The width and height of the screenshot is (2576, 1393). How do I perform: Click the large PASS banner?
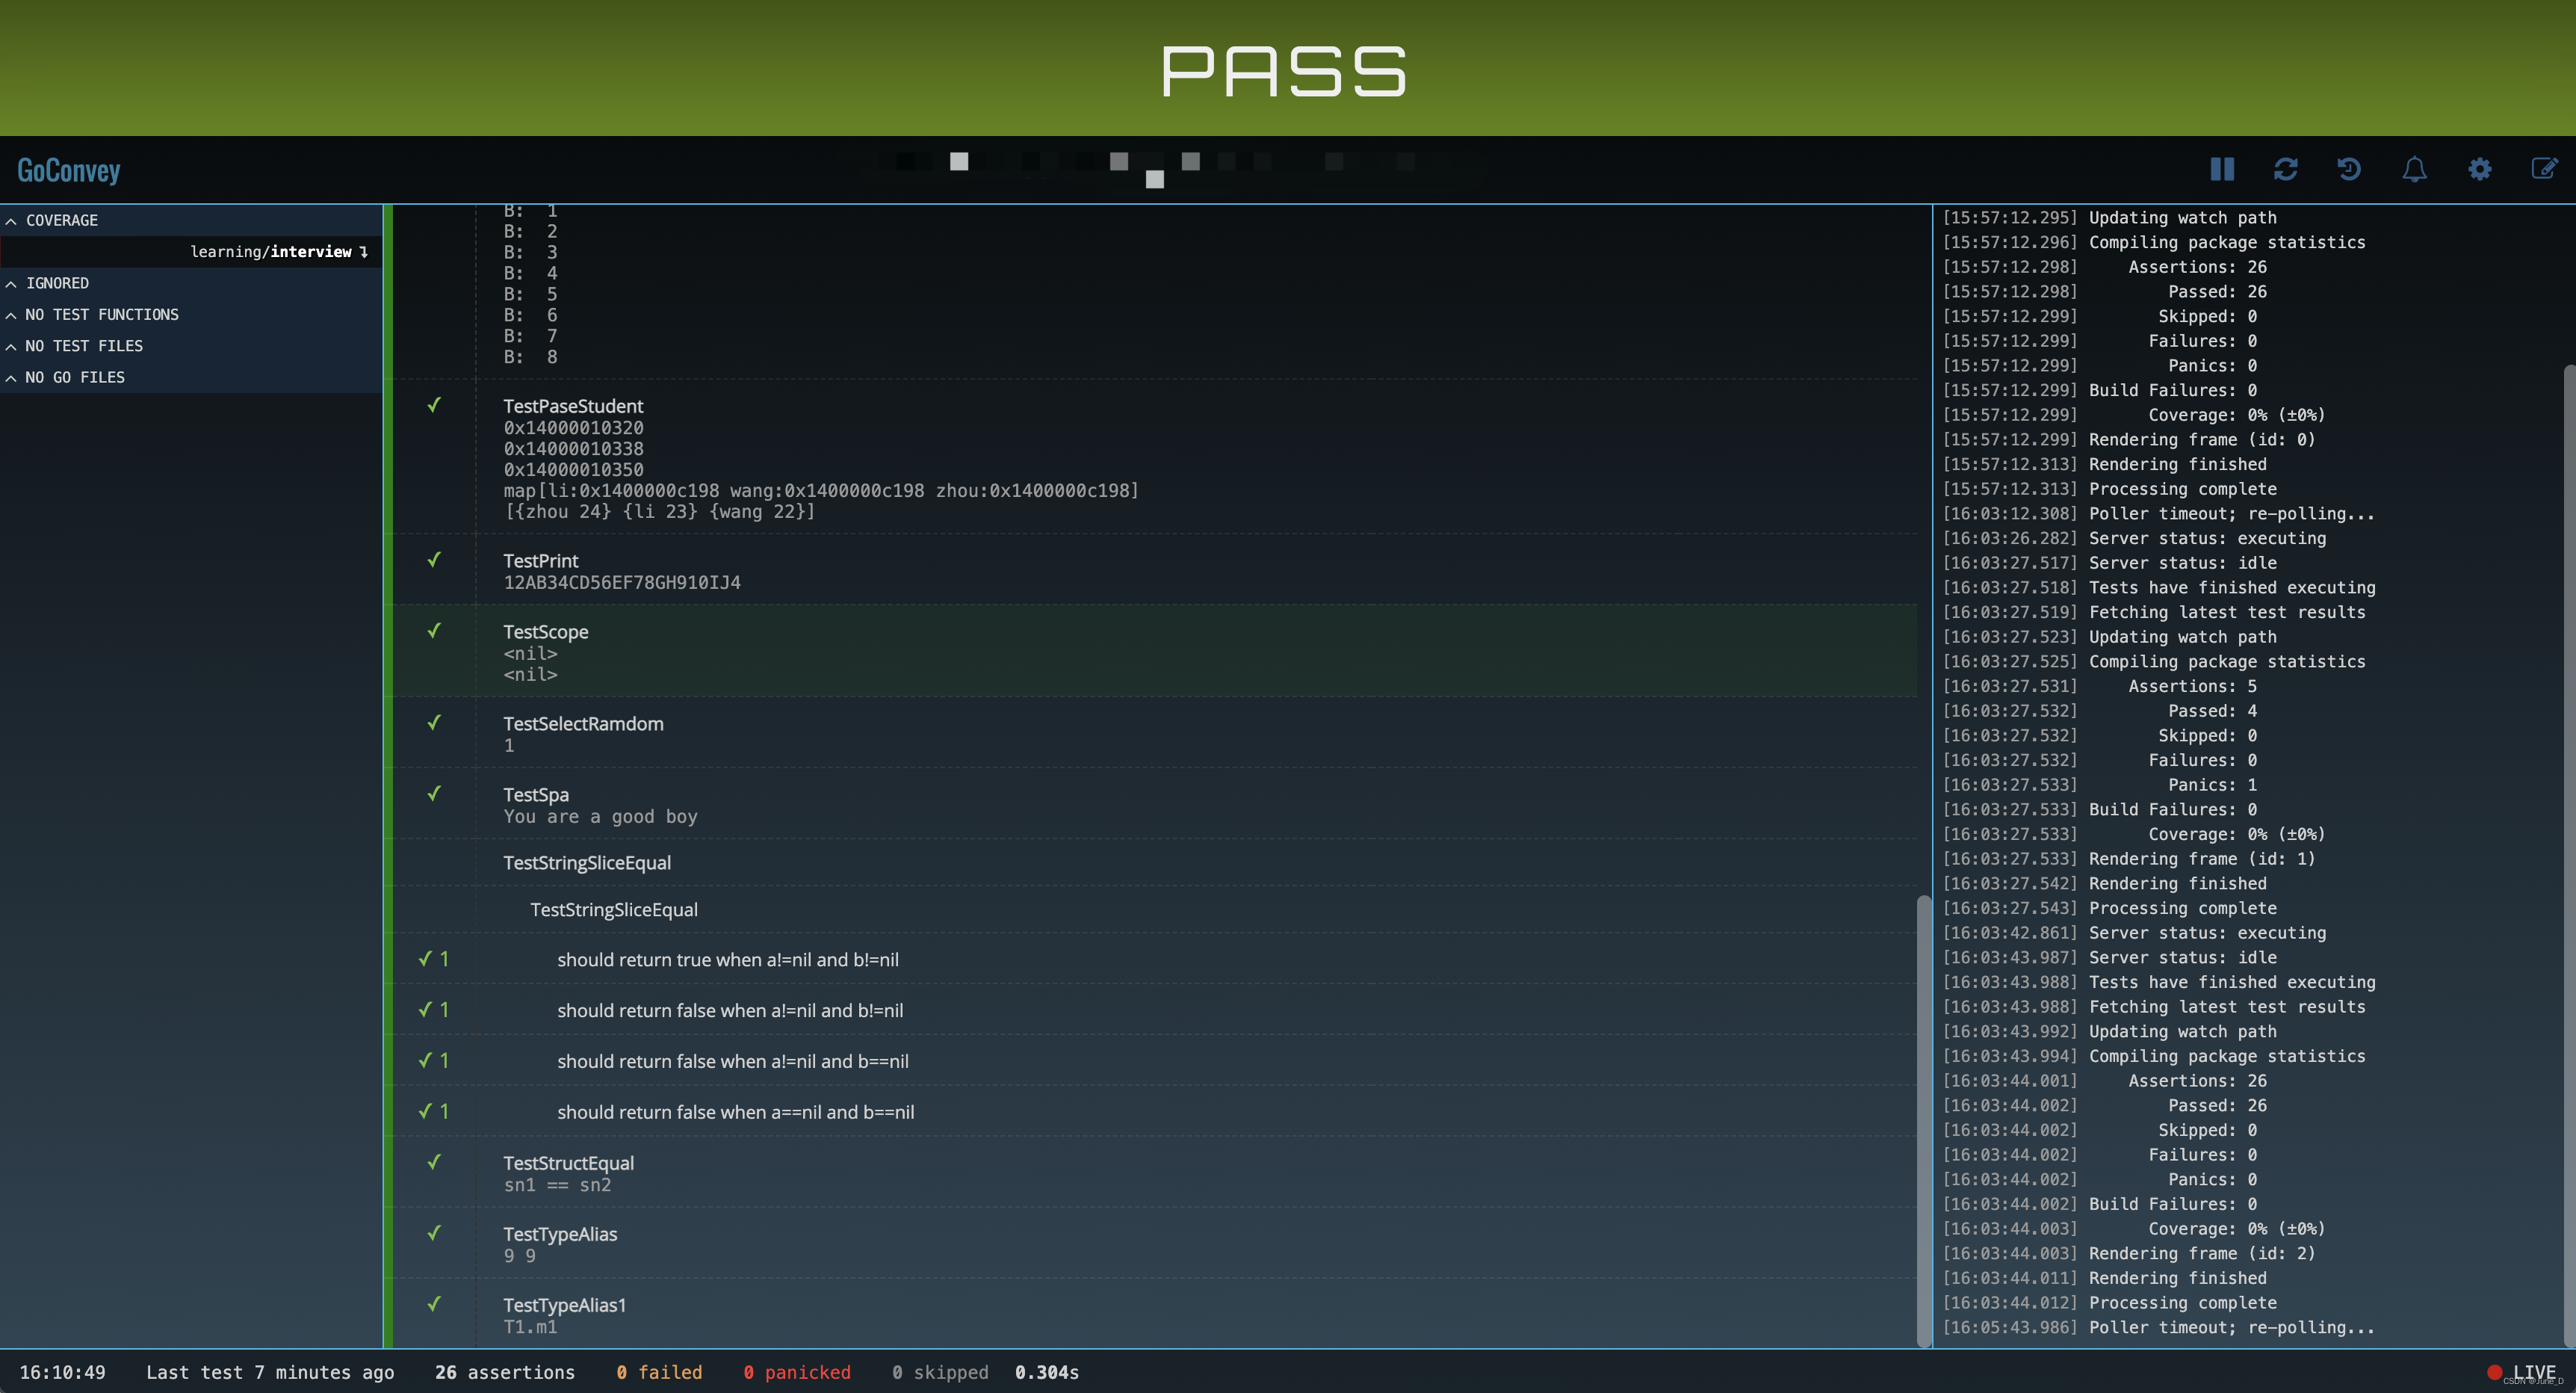click(1285, 70)
